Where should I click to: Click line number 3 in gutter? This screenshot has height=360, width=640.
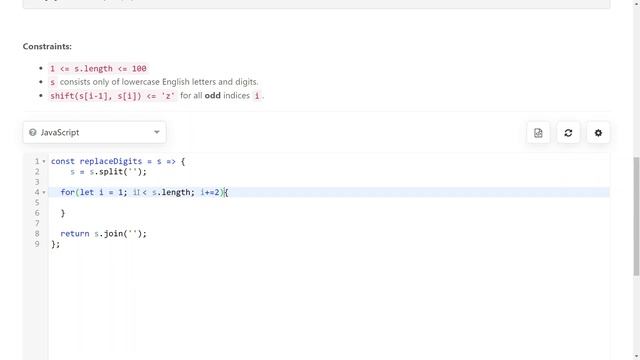click(37, 182)
